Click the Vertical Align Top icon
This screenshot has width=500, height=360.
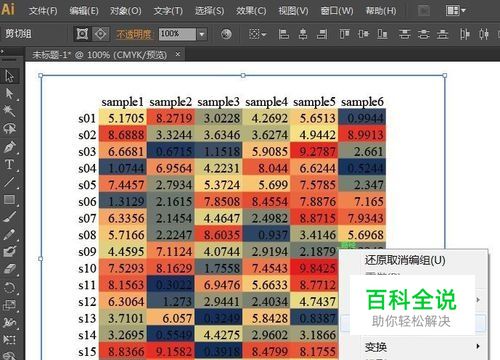coord(344,34)
